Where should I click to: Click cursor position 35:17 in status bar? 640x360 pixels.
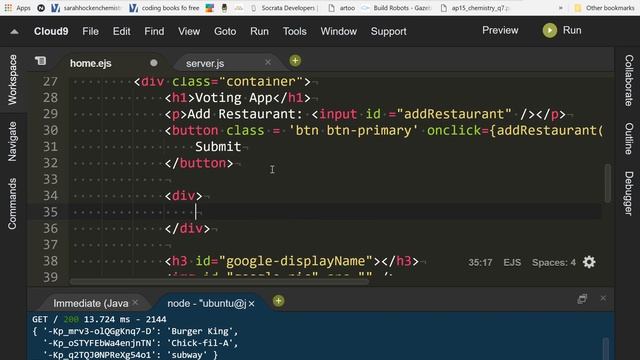(480, 262)
